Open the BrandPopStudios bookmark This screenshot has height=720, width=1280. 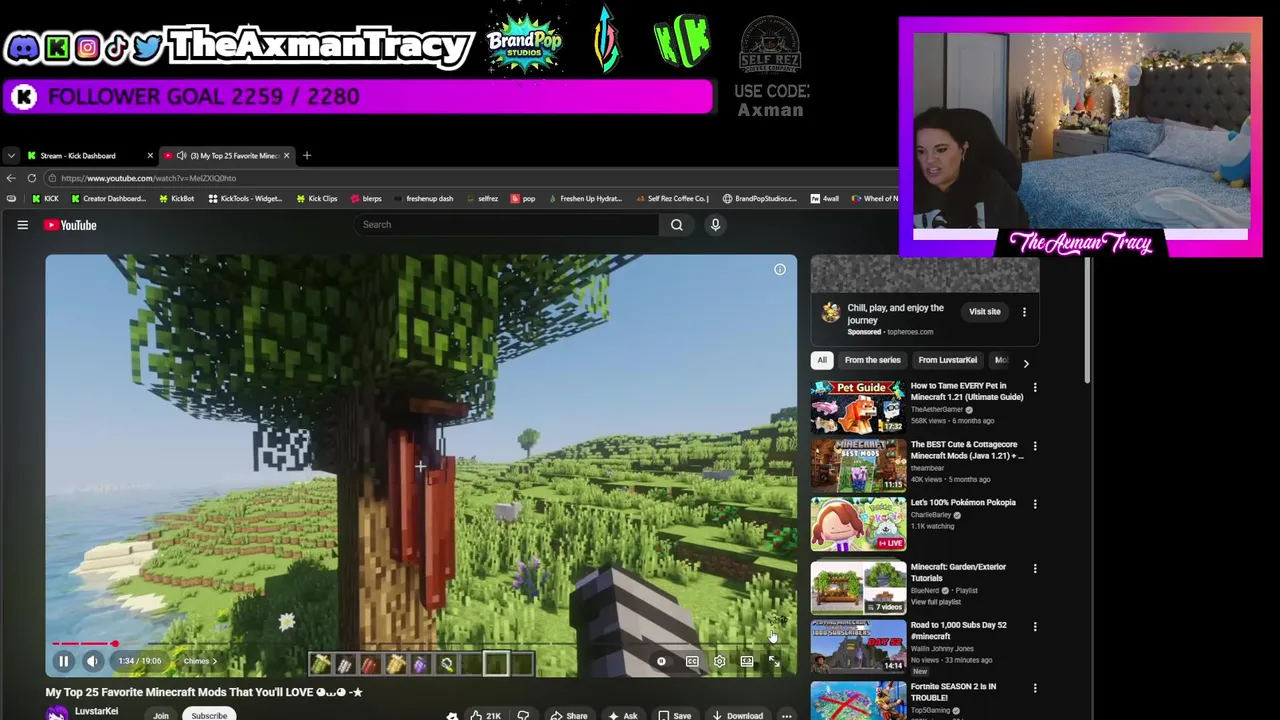[x=759, y=199]
